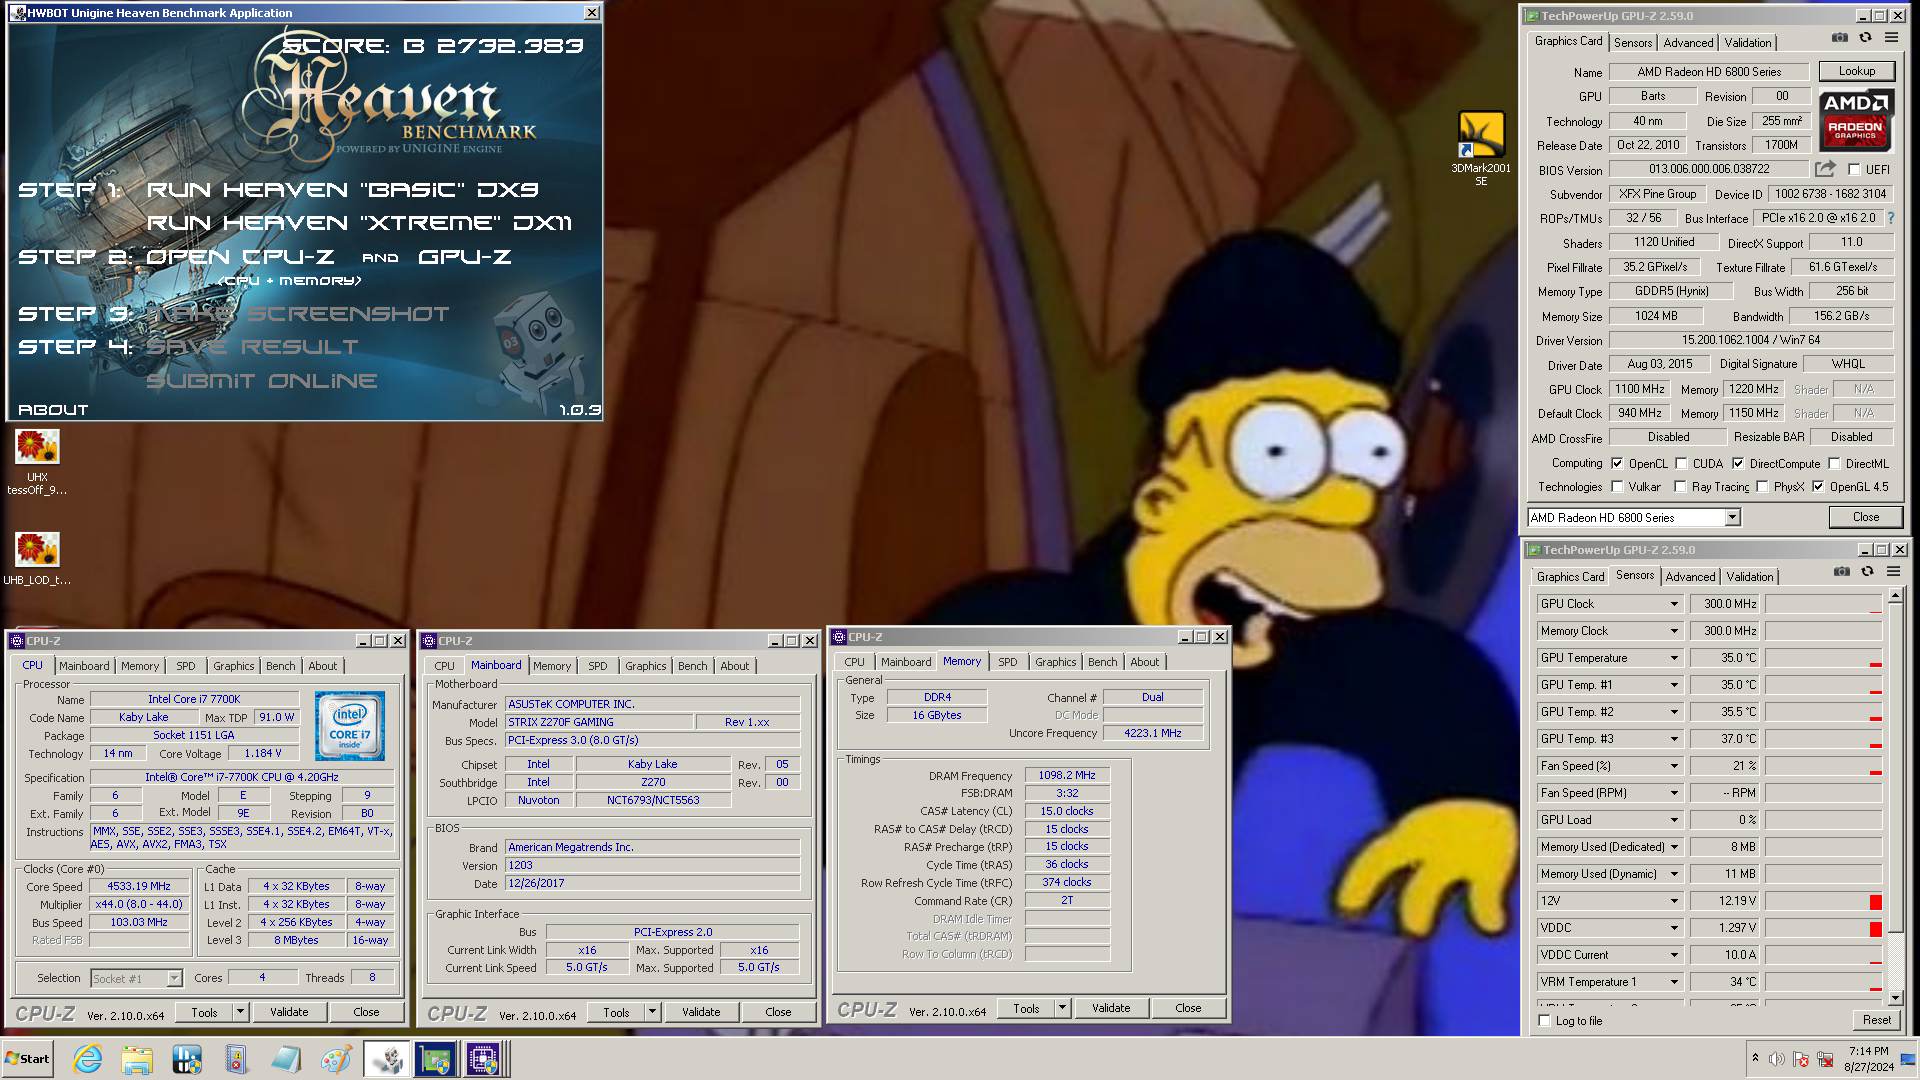The width and height of the screenshot is (1920, 1080).
Task: Click the GPU Name field in GPU-Z
Action: (x=1709, y=72)
